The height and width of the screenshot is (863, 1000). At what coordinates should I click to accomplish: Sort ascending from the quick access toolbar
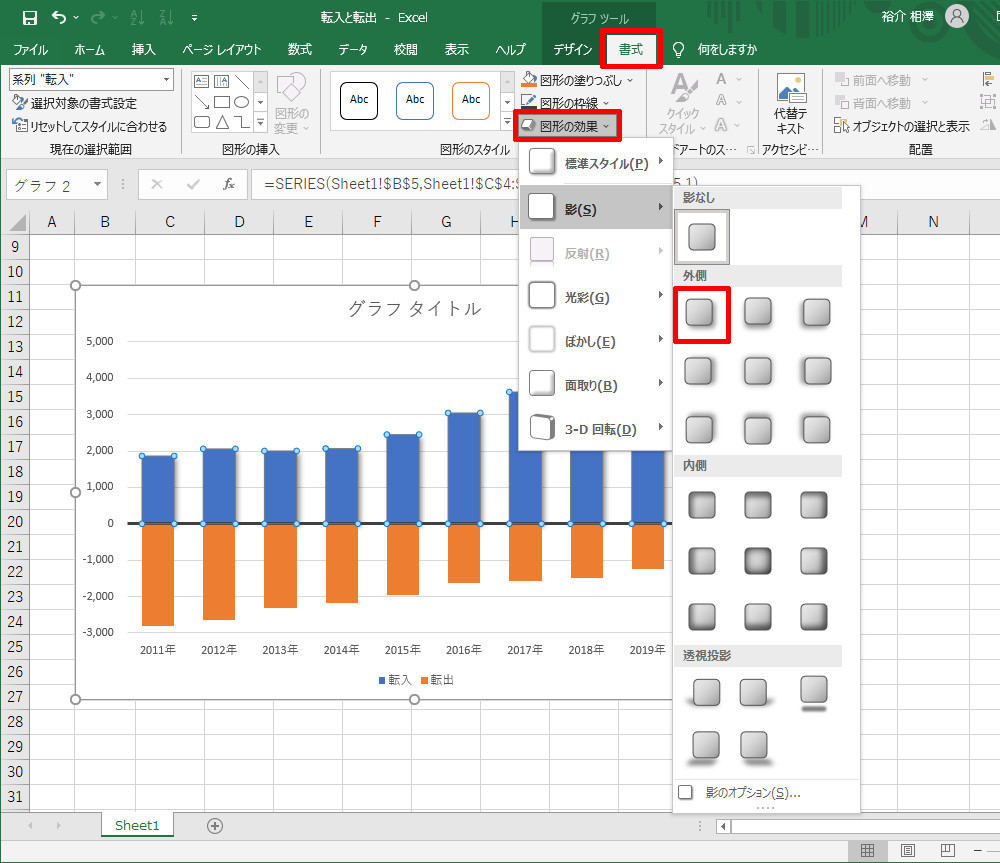(x=137, y=18)
